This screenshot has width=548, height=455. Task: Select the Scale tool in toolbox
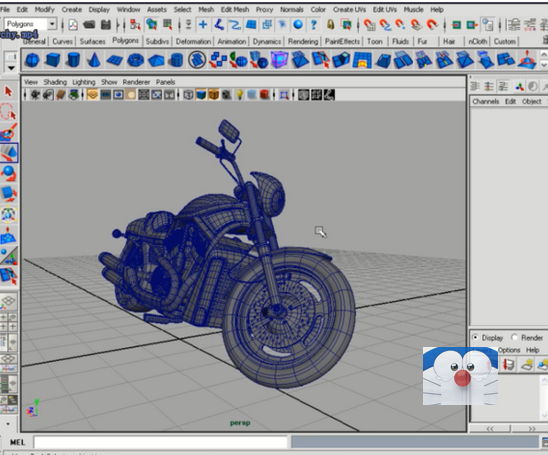[x=9, y=194]
